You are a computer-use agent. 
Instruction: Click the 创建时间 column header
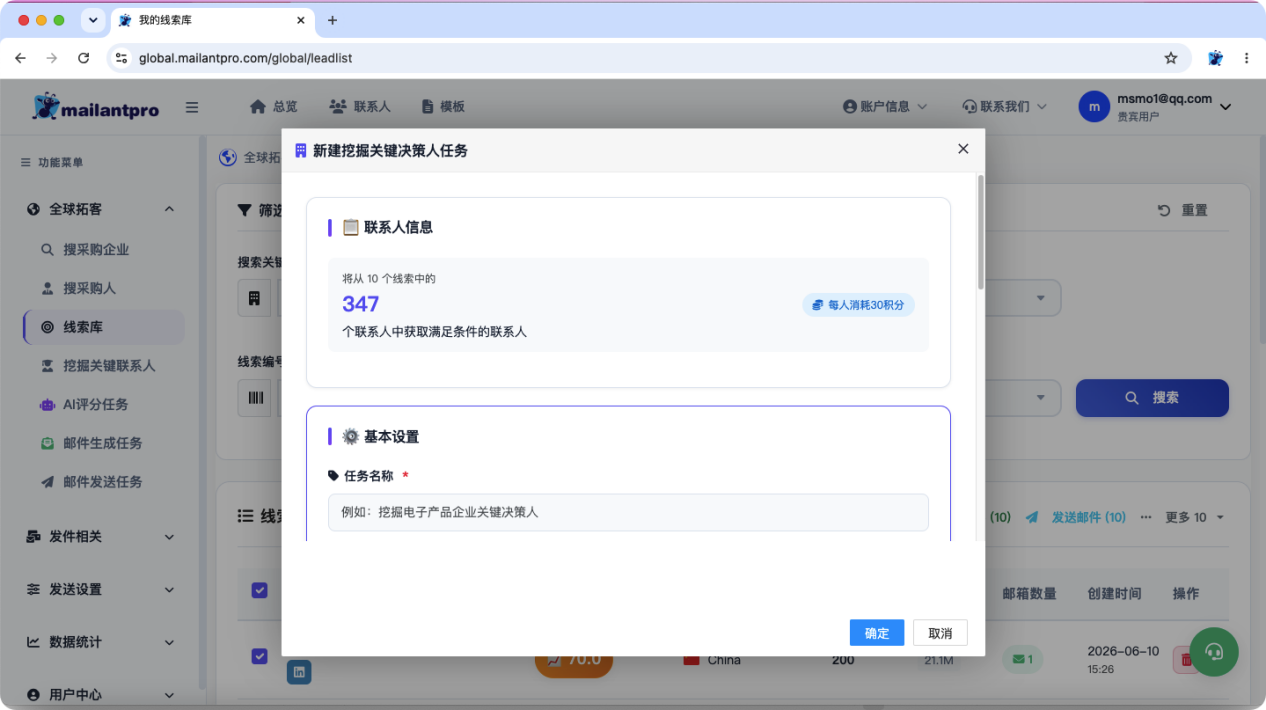point(1114,593)
